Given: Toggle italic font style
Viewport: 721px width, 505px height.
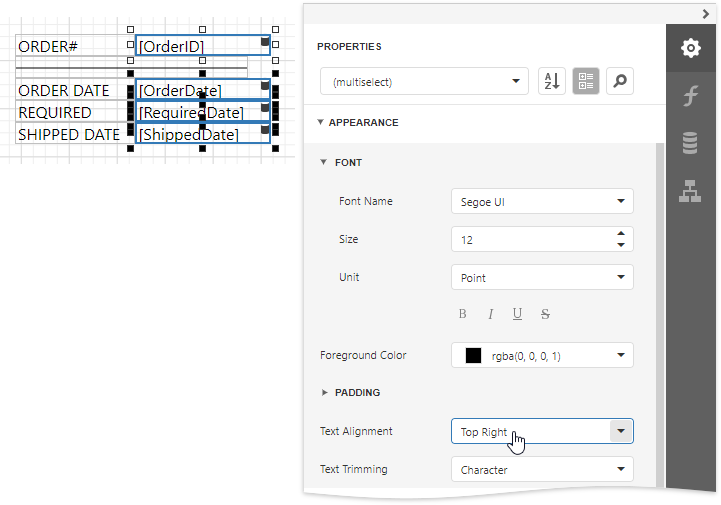Looking at the screenshot, I should (x=490, y=314).
